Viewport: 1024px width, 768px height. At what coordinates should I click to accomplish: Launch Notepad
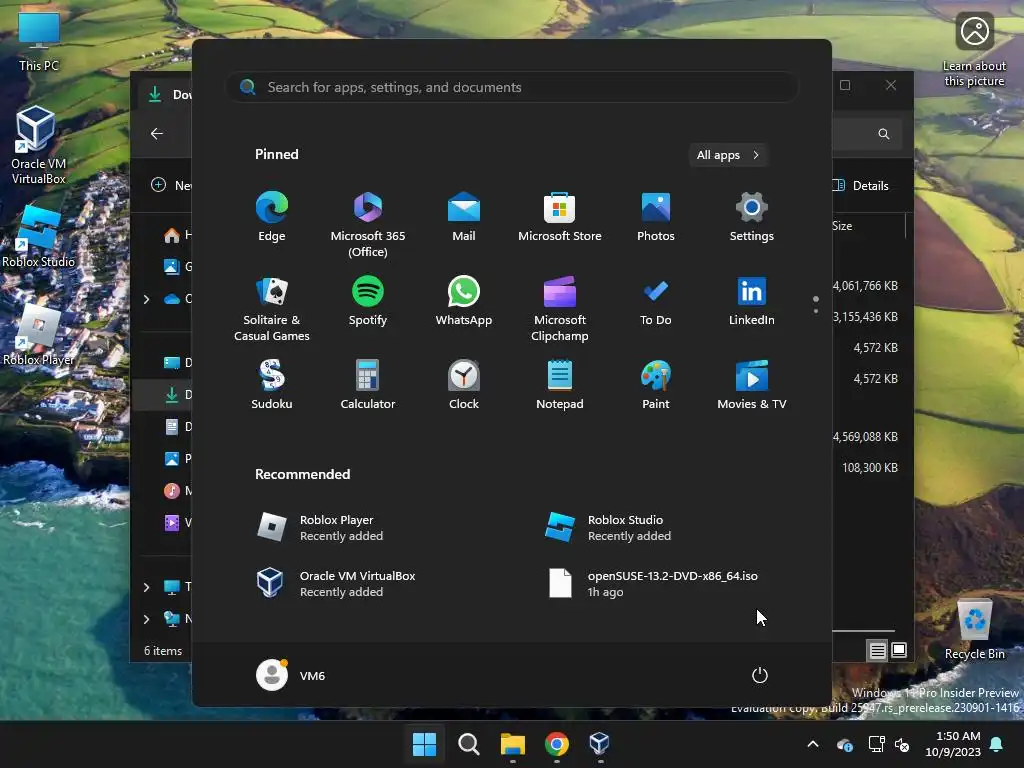pyautogui.click(x=560, y=385)
